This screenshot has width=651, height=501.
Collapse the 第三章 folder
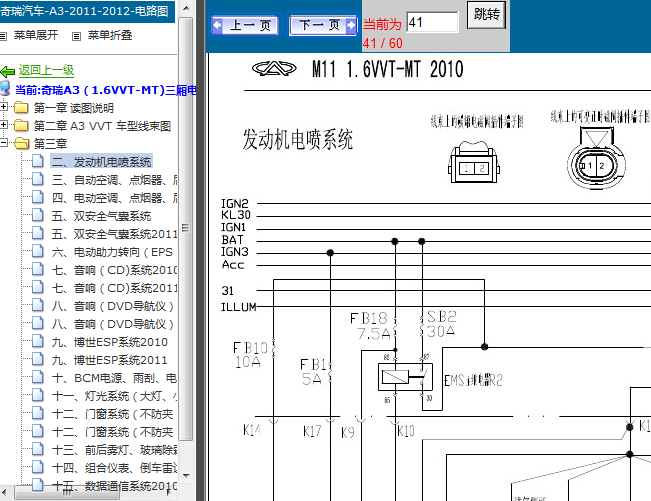pyautogui.click(x=3, y=143)
